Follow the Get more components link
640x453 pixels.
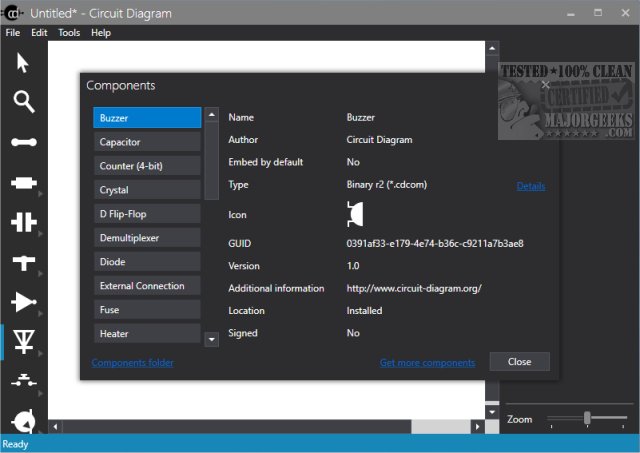click(427, 362)
